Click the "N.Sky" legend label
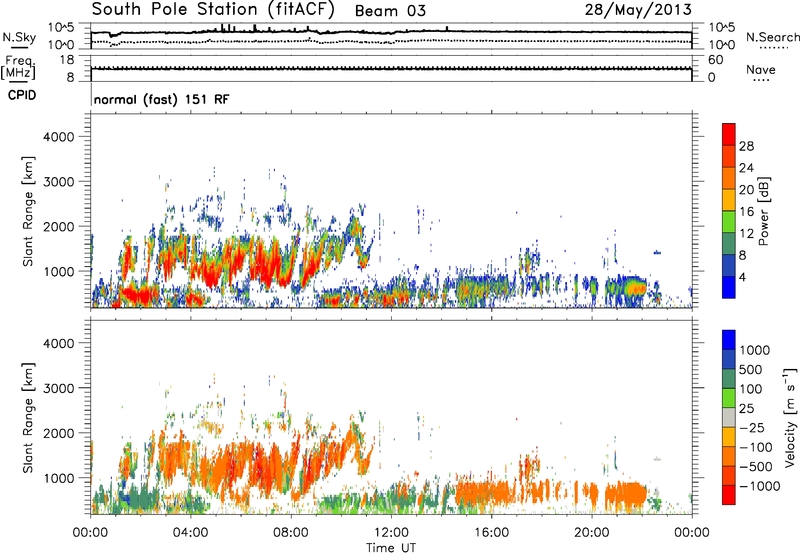 [x=19, y=37]
